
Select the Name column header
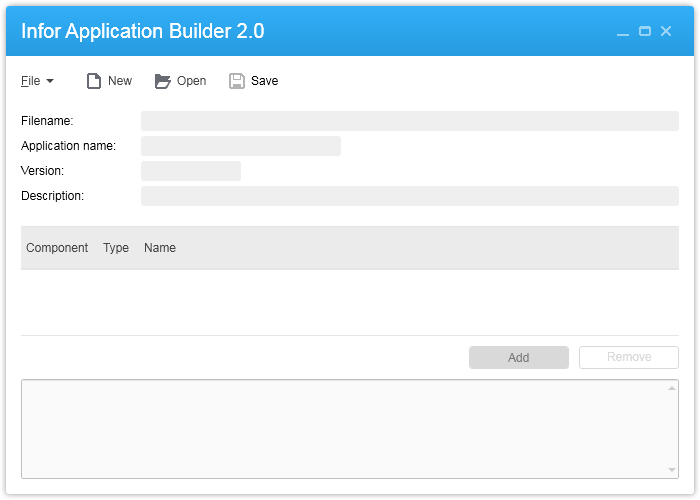pos(160,248)
